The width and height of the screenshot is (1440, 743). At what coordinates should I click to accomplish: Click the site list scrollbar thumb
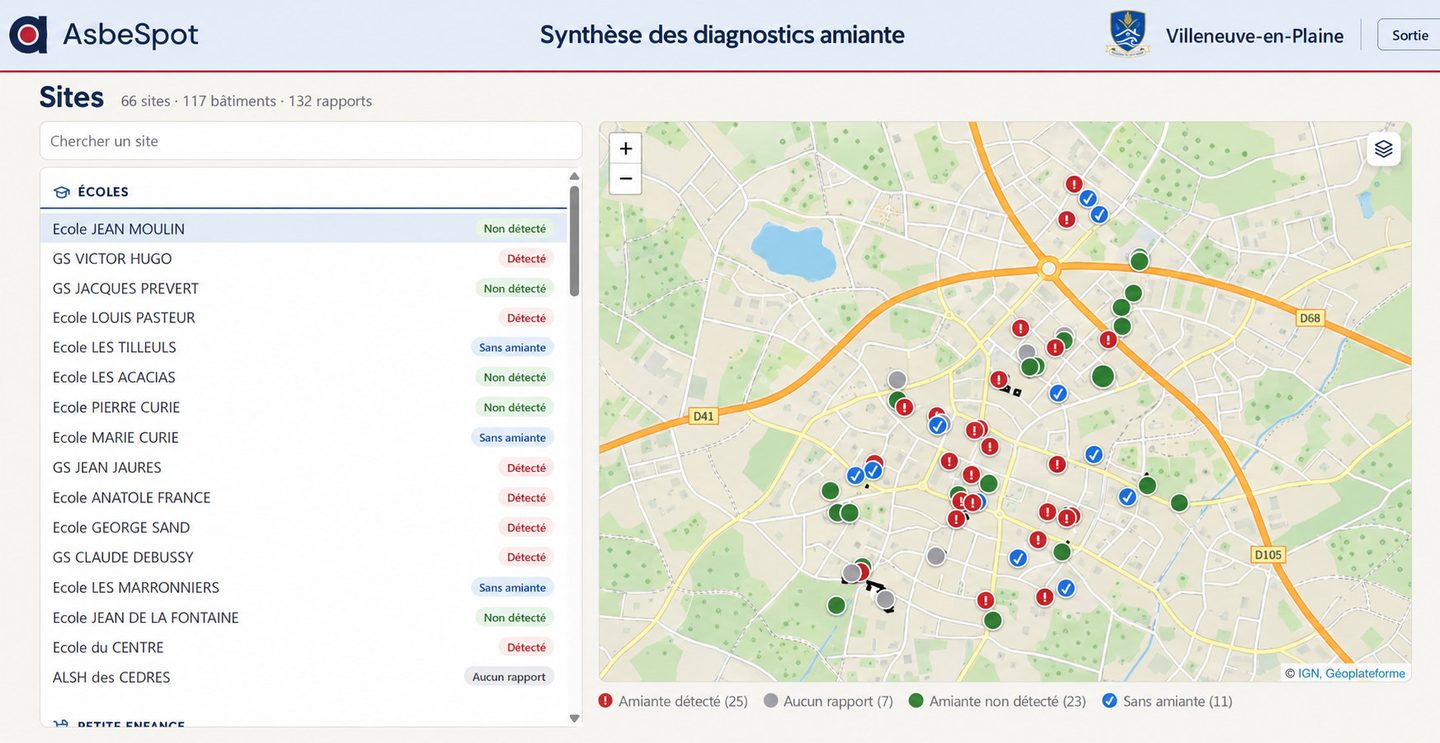tap(574, 240)
